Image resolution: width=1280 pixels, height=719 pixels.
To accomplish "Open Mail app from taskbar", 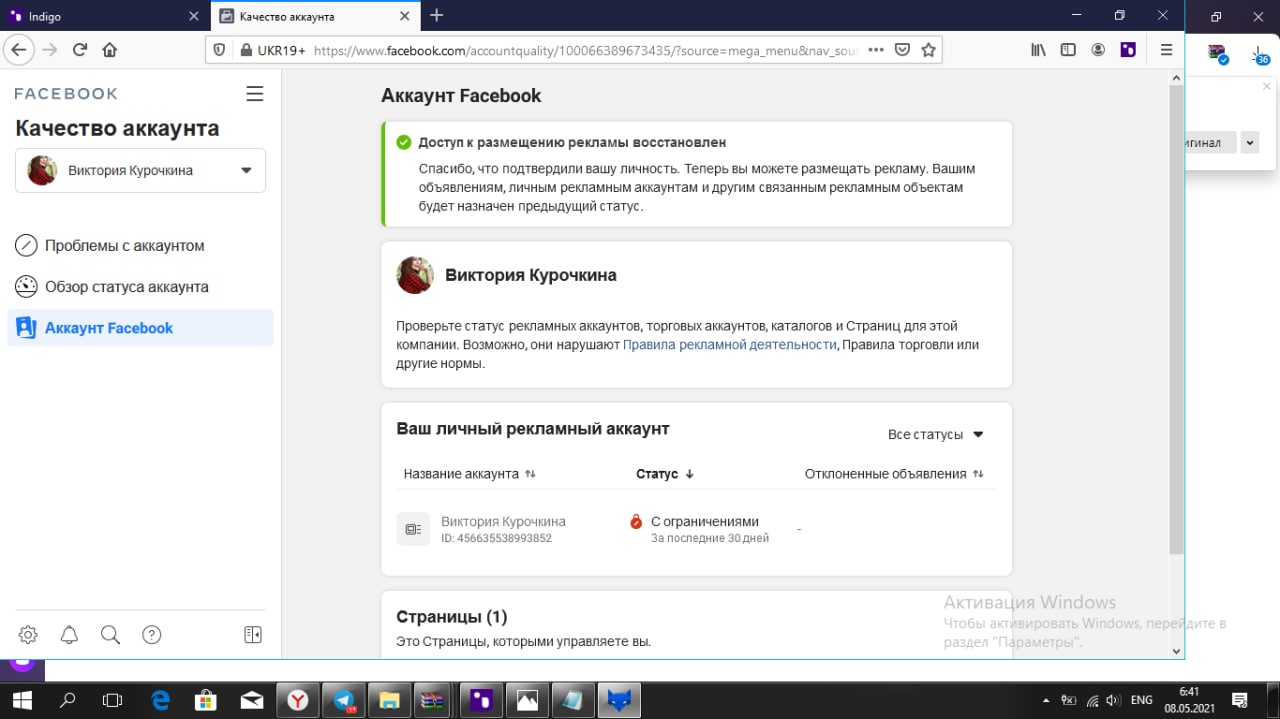I will pyautogui.click(x=252, y=699).
